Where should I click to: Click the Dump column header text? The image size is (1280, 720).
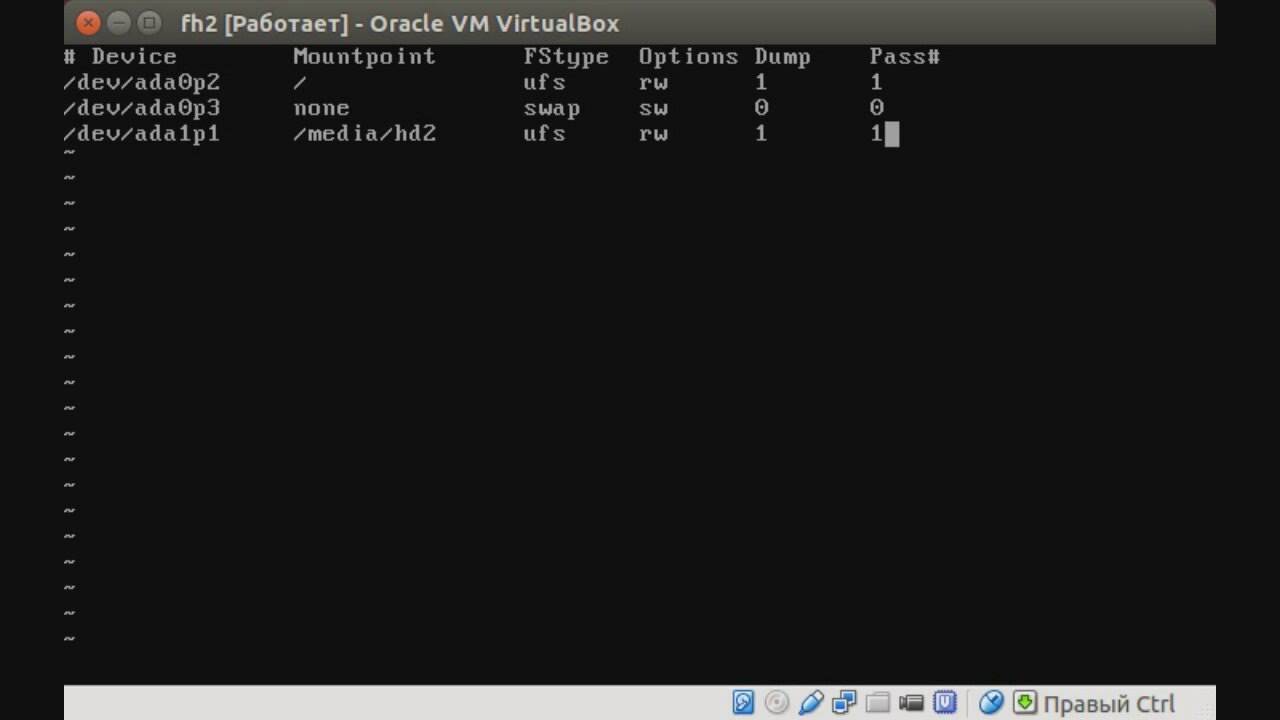(x=783, y=57)
